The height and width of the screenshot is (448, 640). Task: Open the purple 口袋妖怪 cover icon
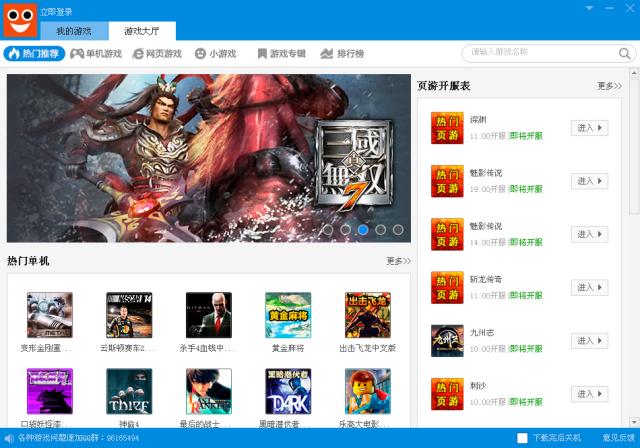click(x=50, y=391)
